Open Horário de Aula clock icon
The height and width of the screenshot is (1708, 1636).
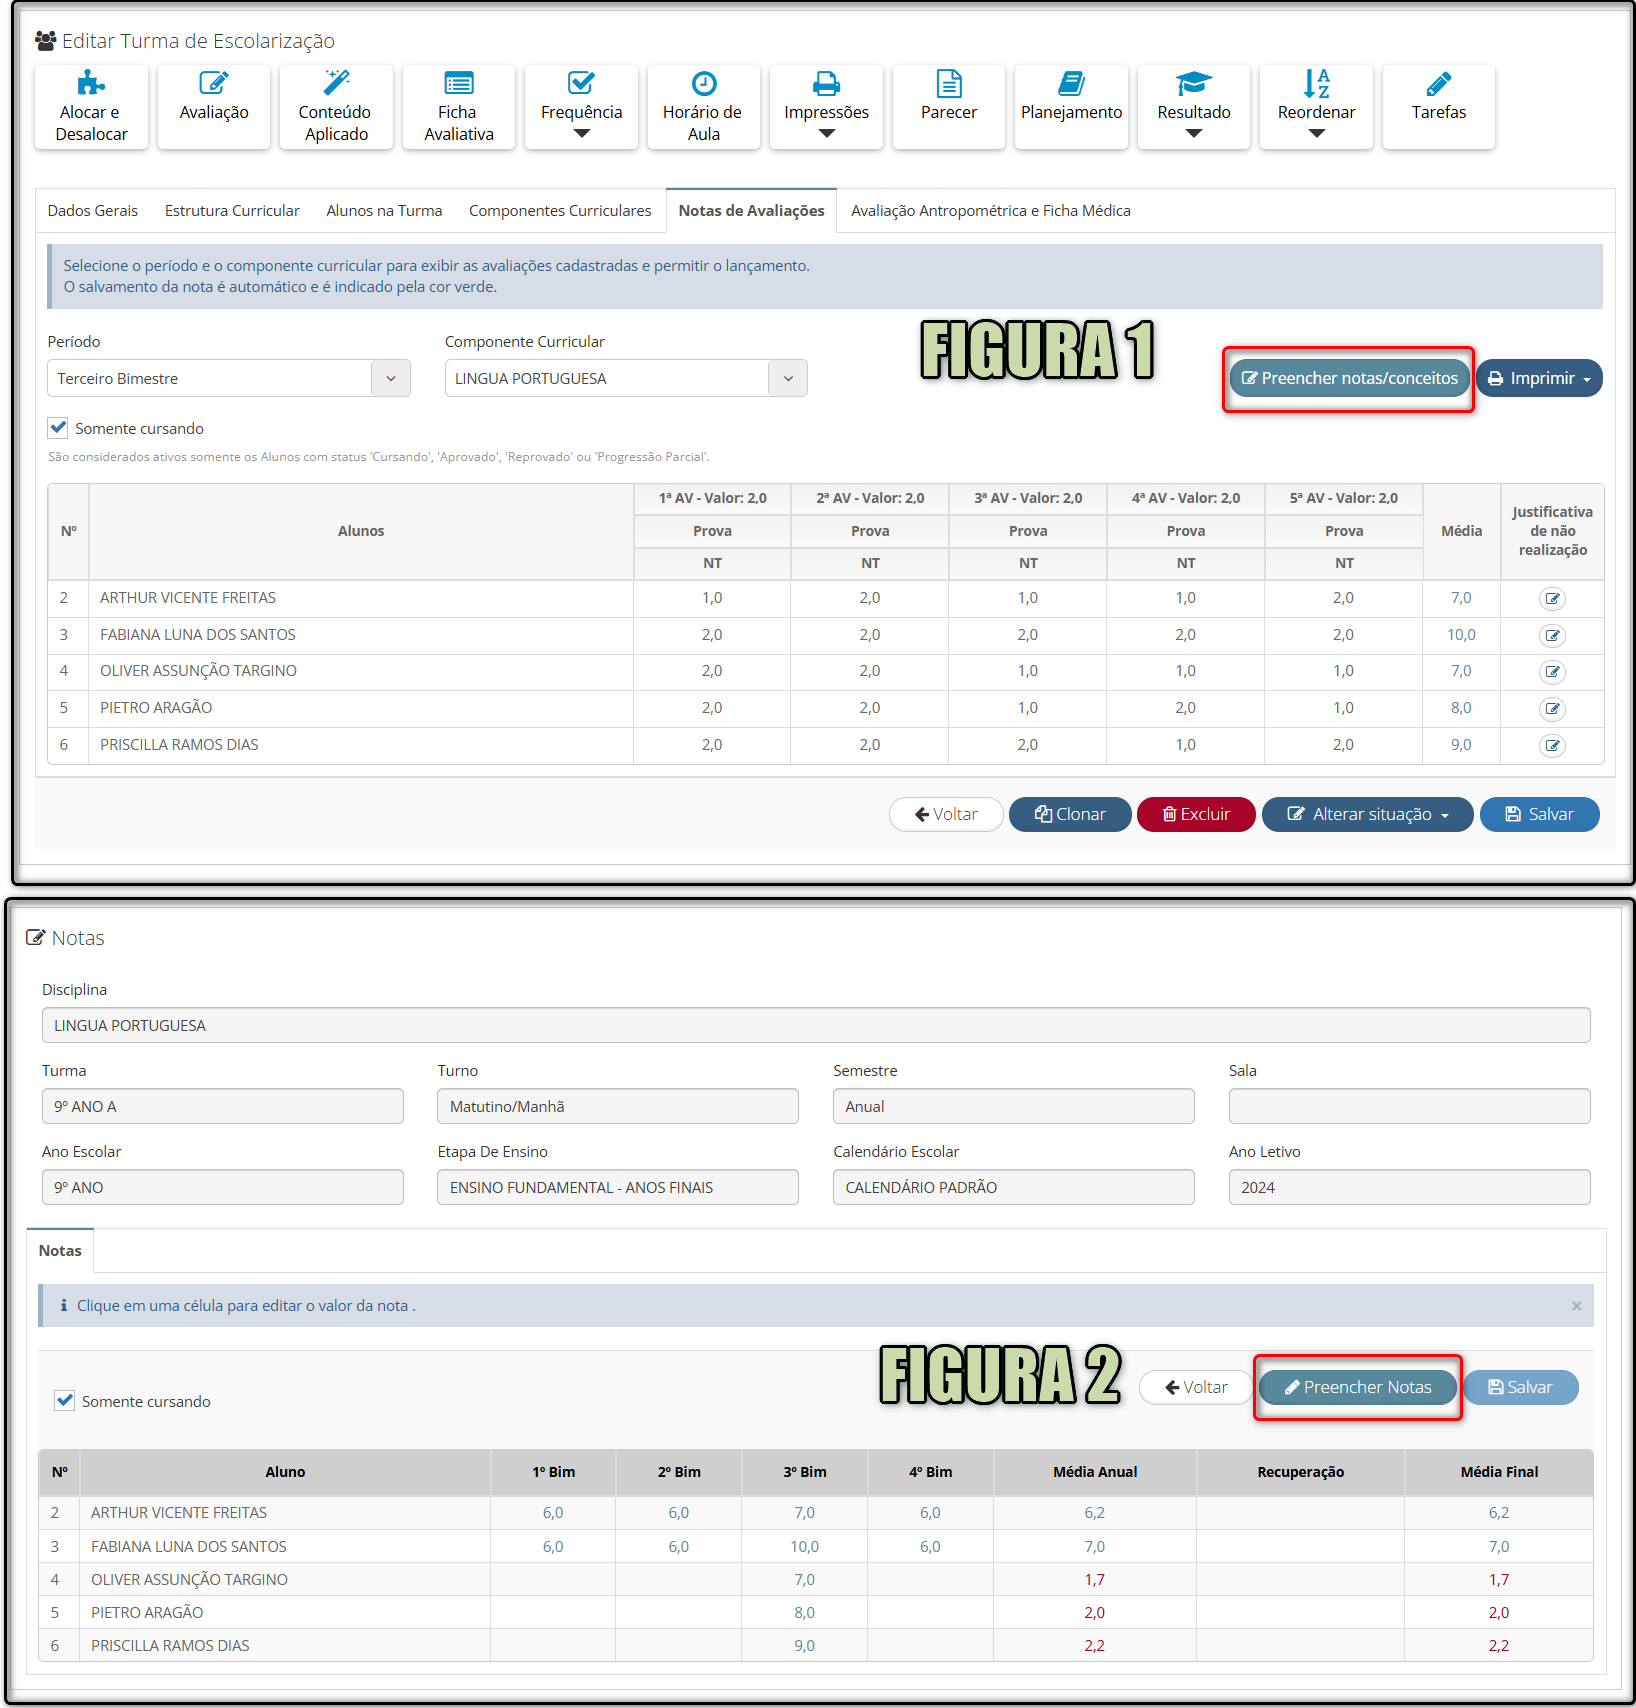(x=703, y=83)
